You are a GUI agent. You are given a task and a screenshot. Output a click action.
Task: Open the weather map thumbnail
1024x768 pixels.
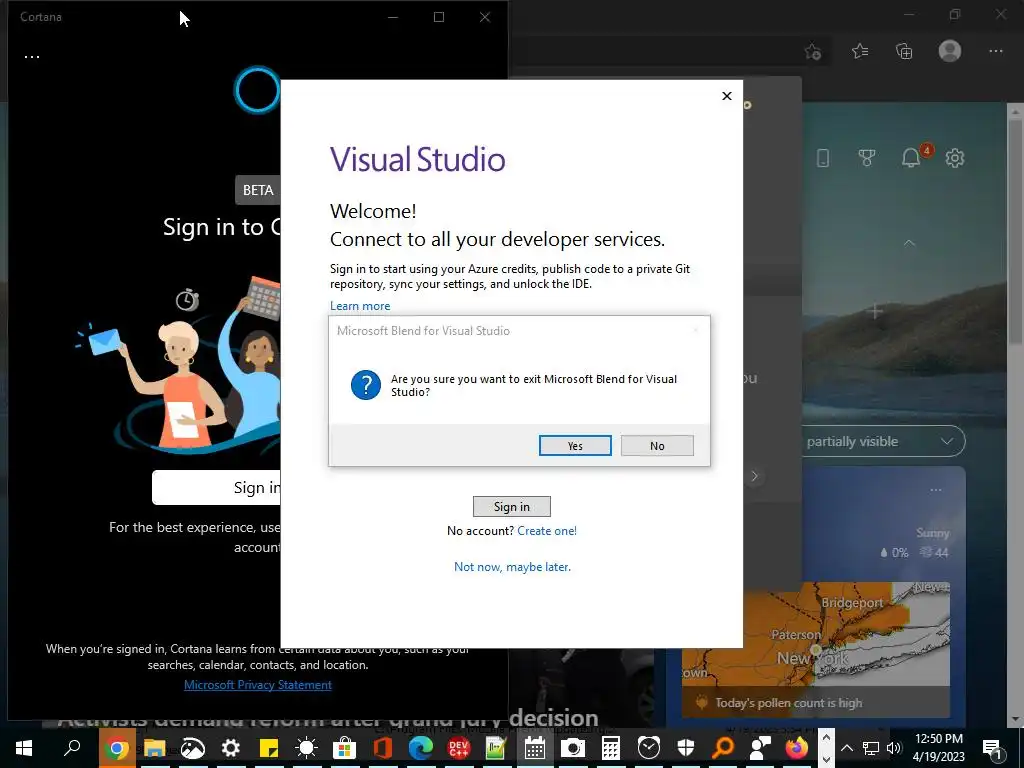[816, 633]
